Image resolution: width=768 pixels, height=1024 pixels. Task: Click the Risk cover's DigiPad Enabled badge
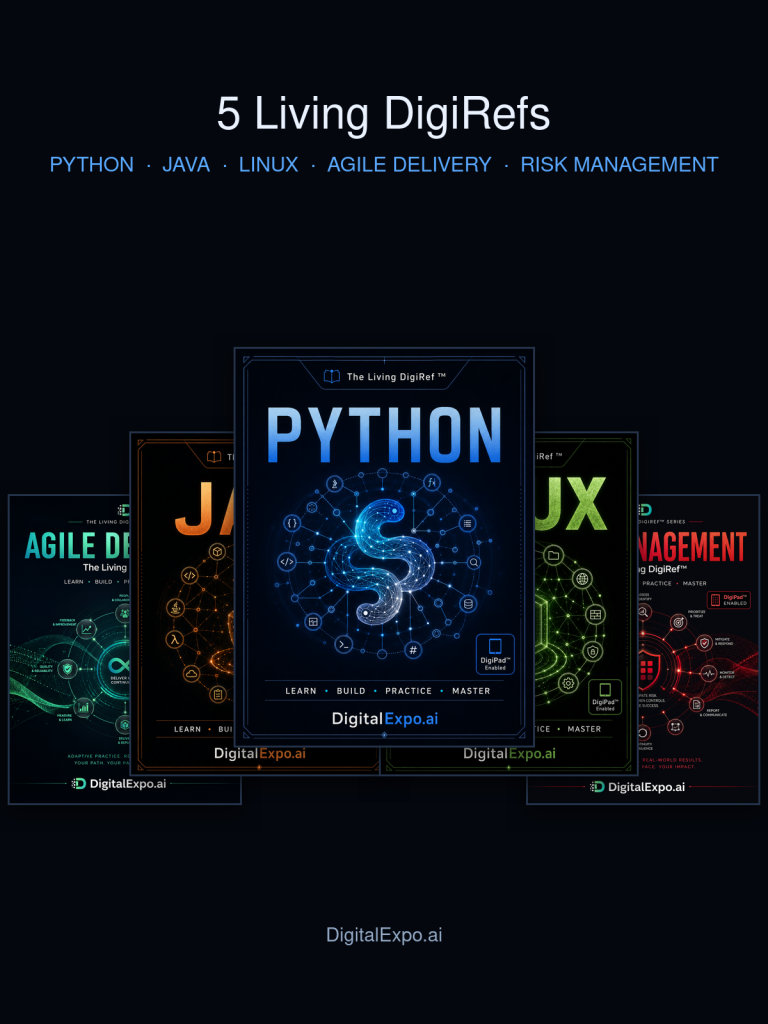729,600
